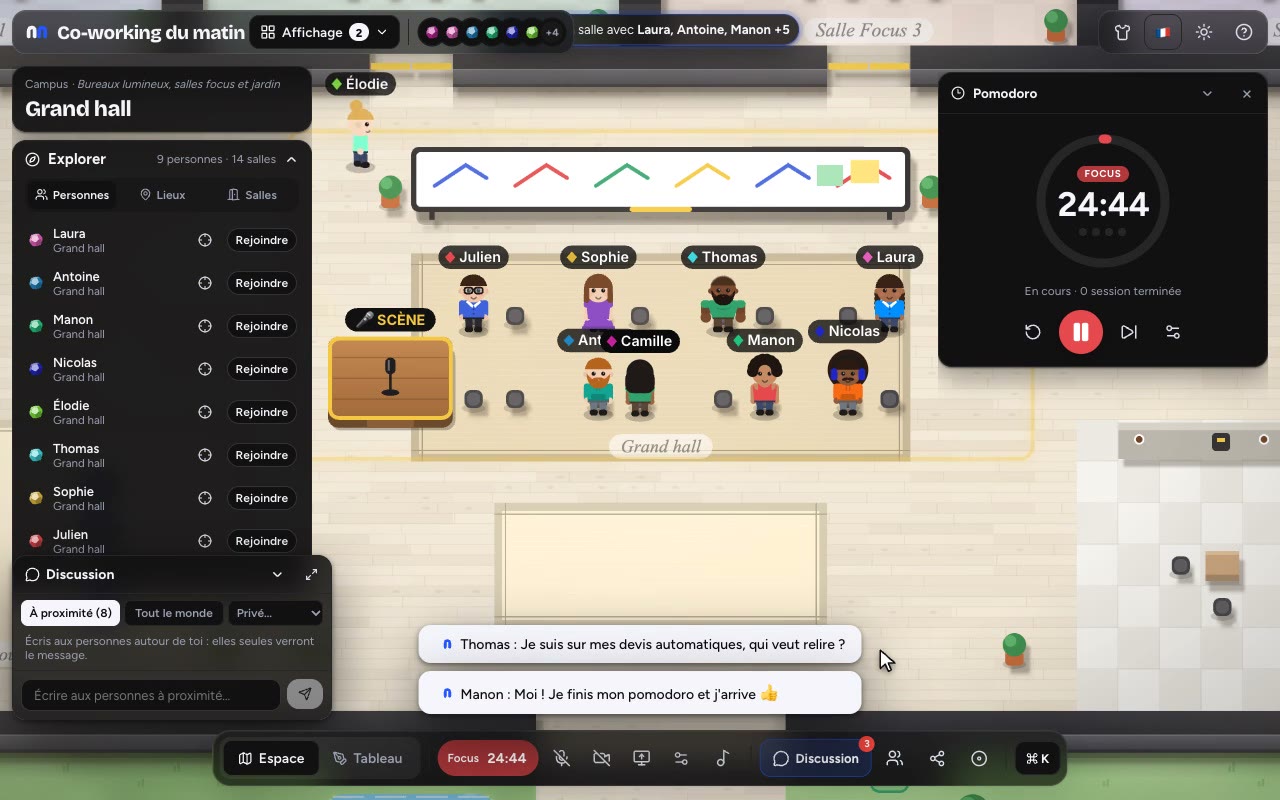The width and height of the screenshot is (1280, 800).
Task: Click the Focus 24:44 timer pill
Action: point(488,758)
